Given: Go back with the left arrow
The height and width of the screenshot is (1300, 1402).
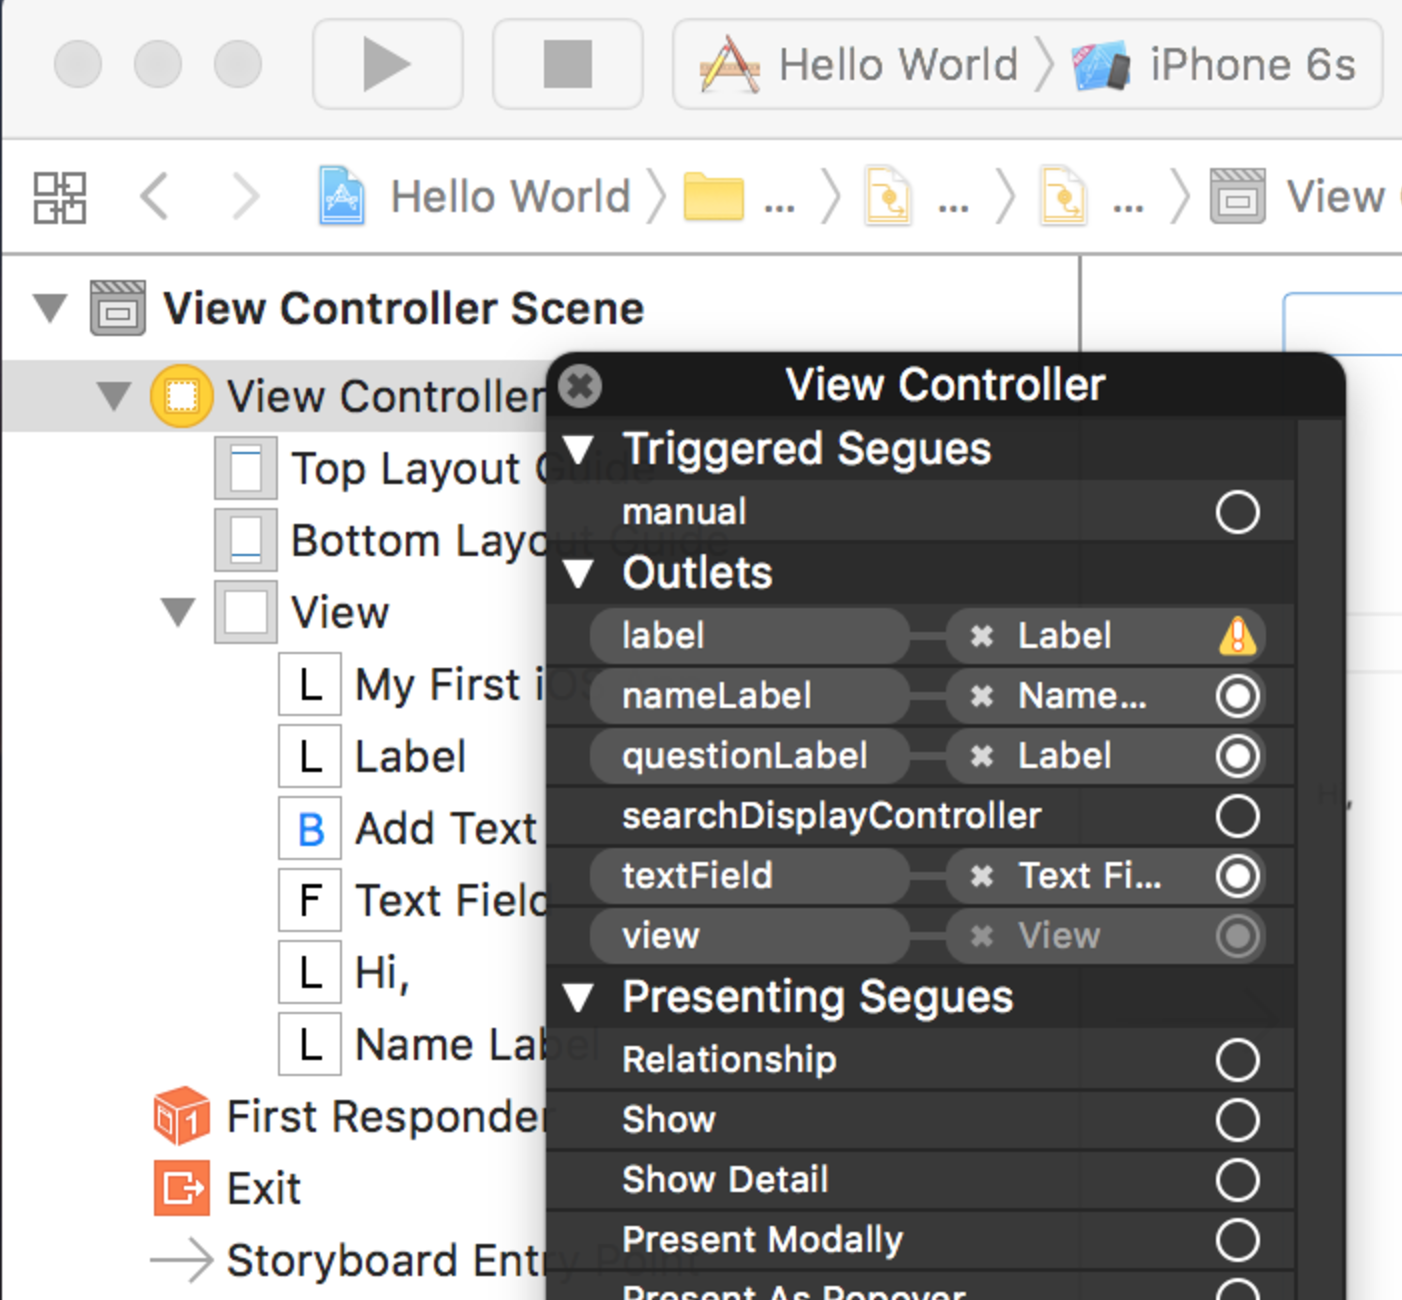Looking at the screenshot, I should pyautogui.click(x=155, y=197).
